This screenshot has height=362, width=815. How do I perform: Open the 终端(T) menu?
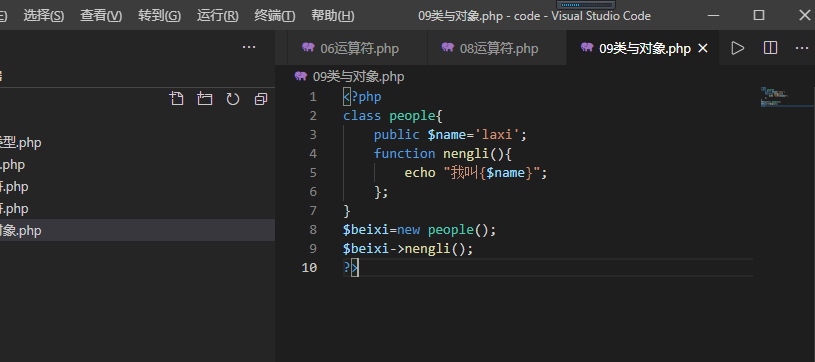tap(275, 16)
